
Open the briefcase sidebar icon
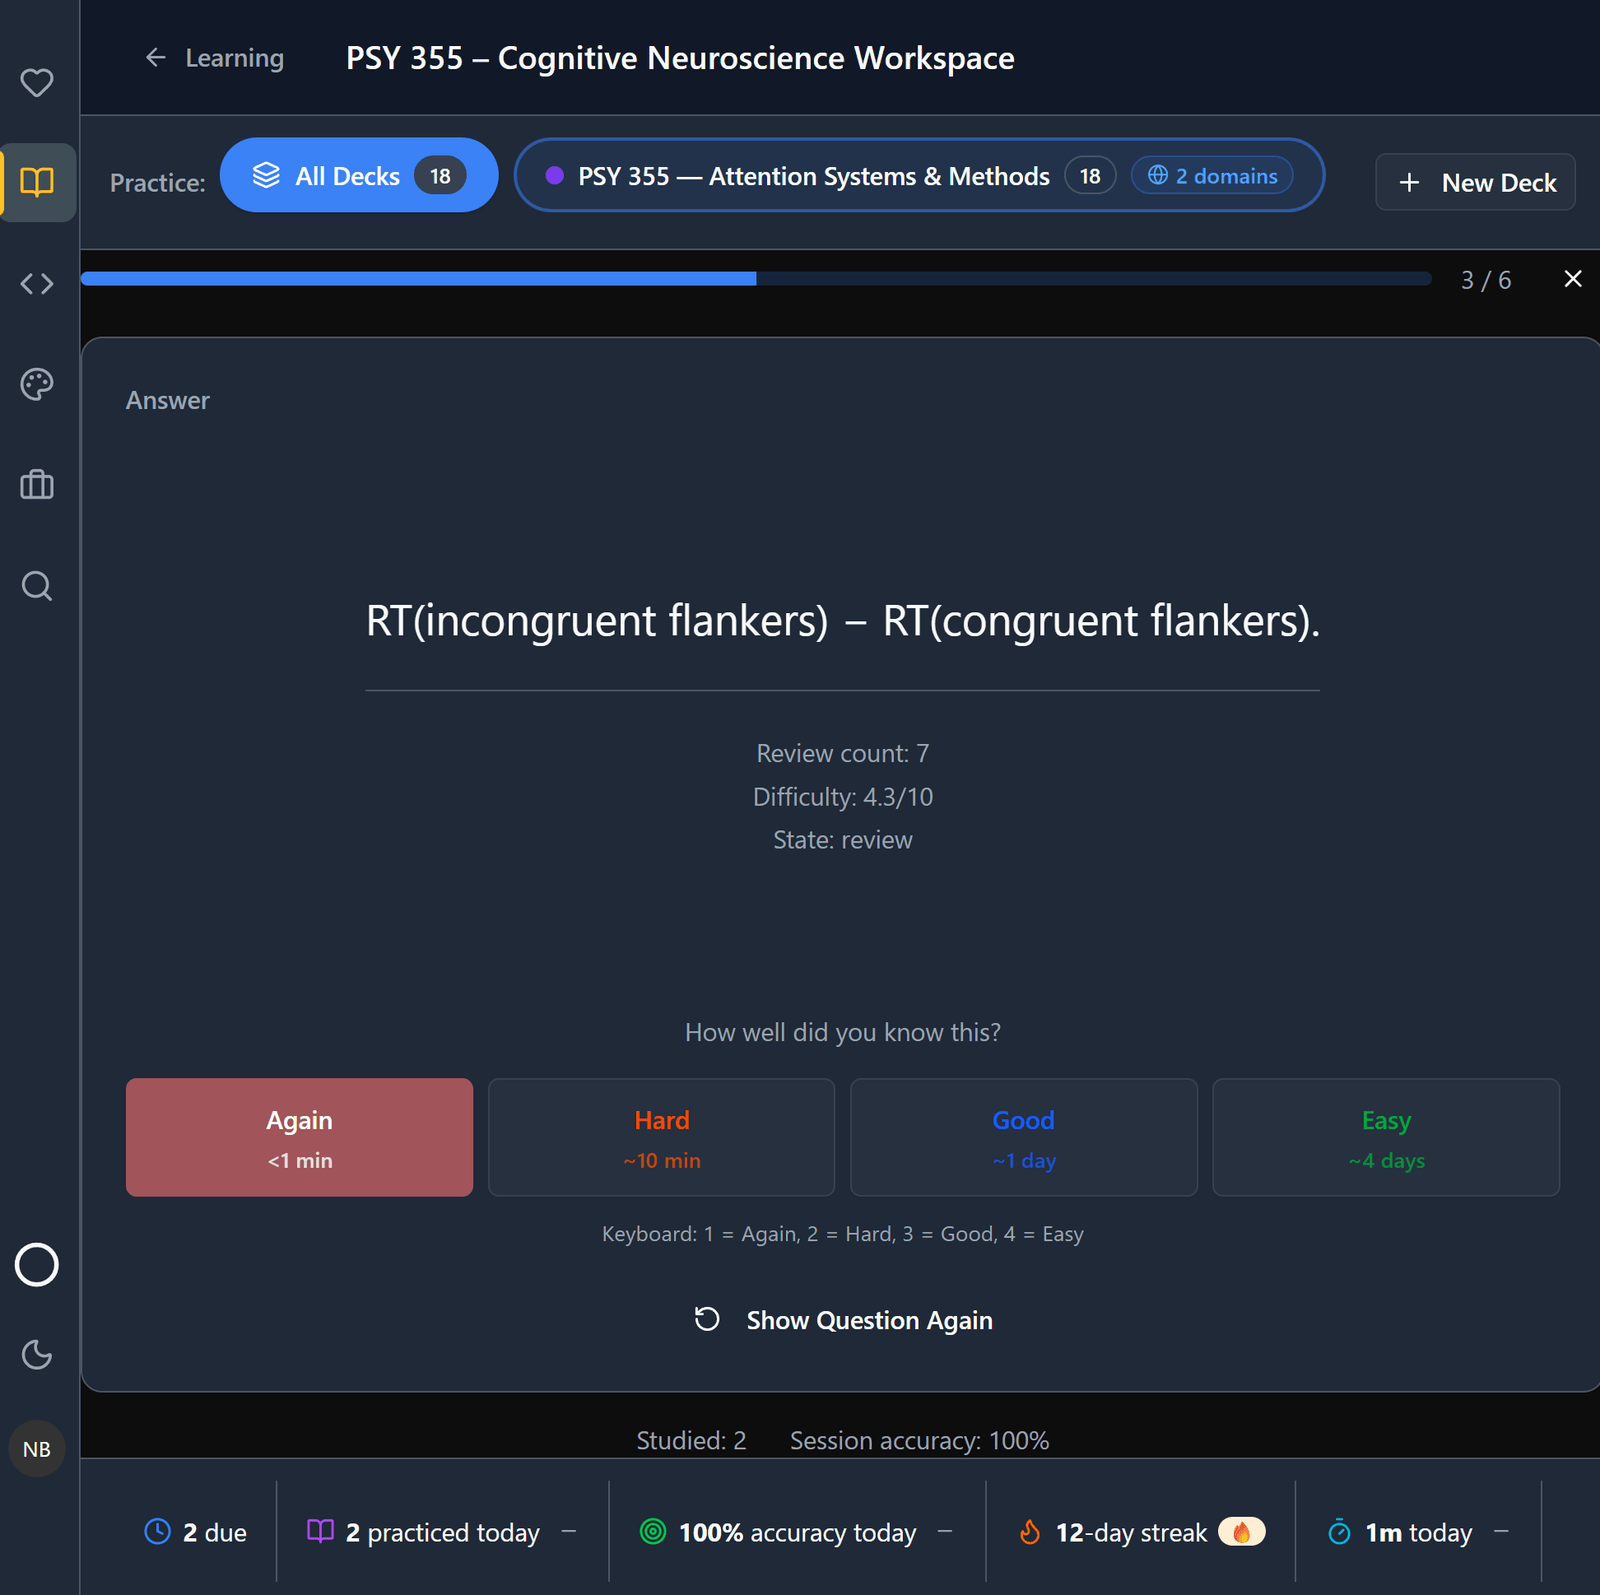[x=37, y=484]
